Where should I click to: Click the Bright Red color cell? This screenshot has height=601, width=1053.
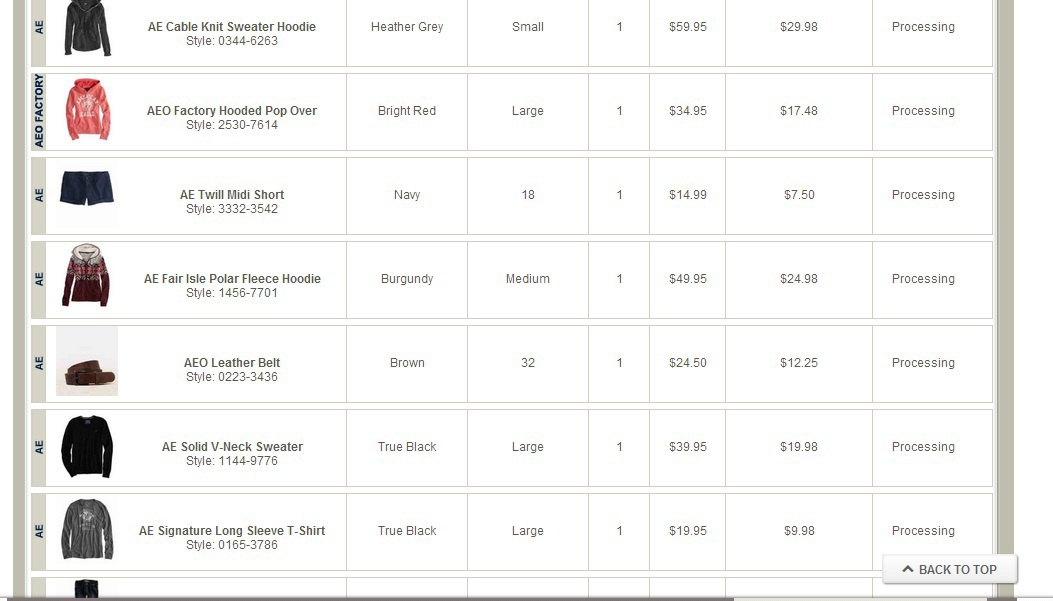click(x=407, y=111)
